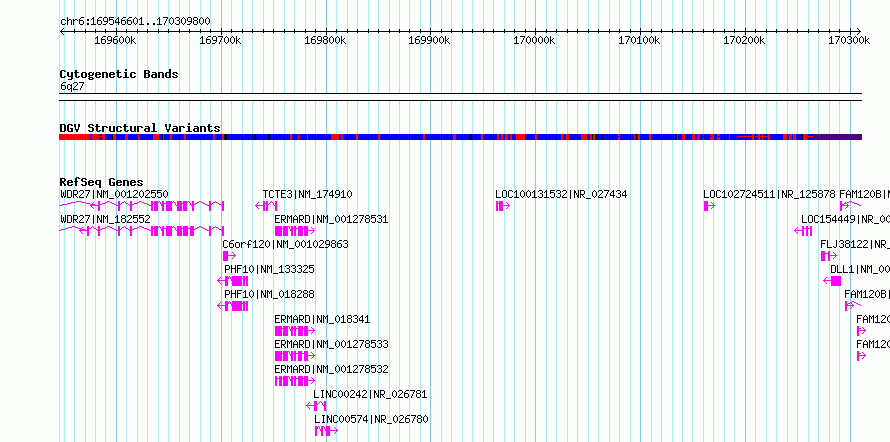Click the ERMARD NM_018341 gene glyph

tap(295, 331)
